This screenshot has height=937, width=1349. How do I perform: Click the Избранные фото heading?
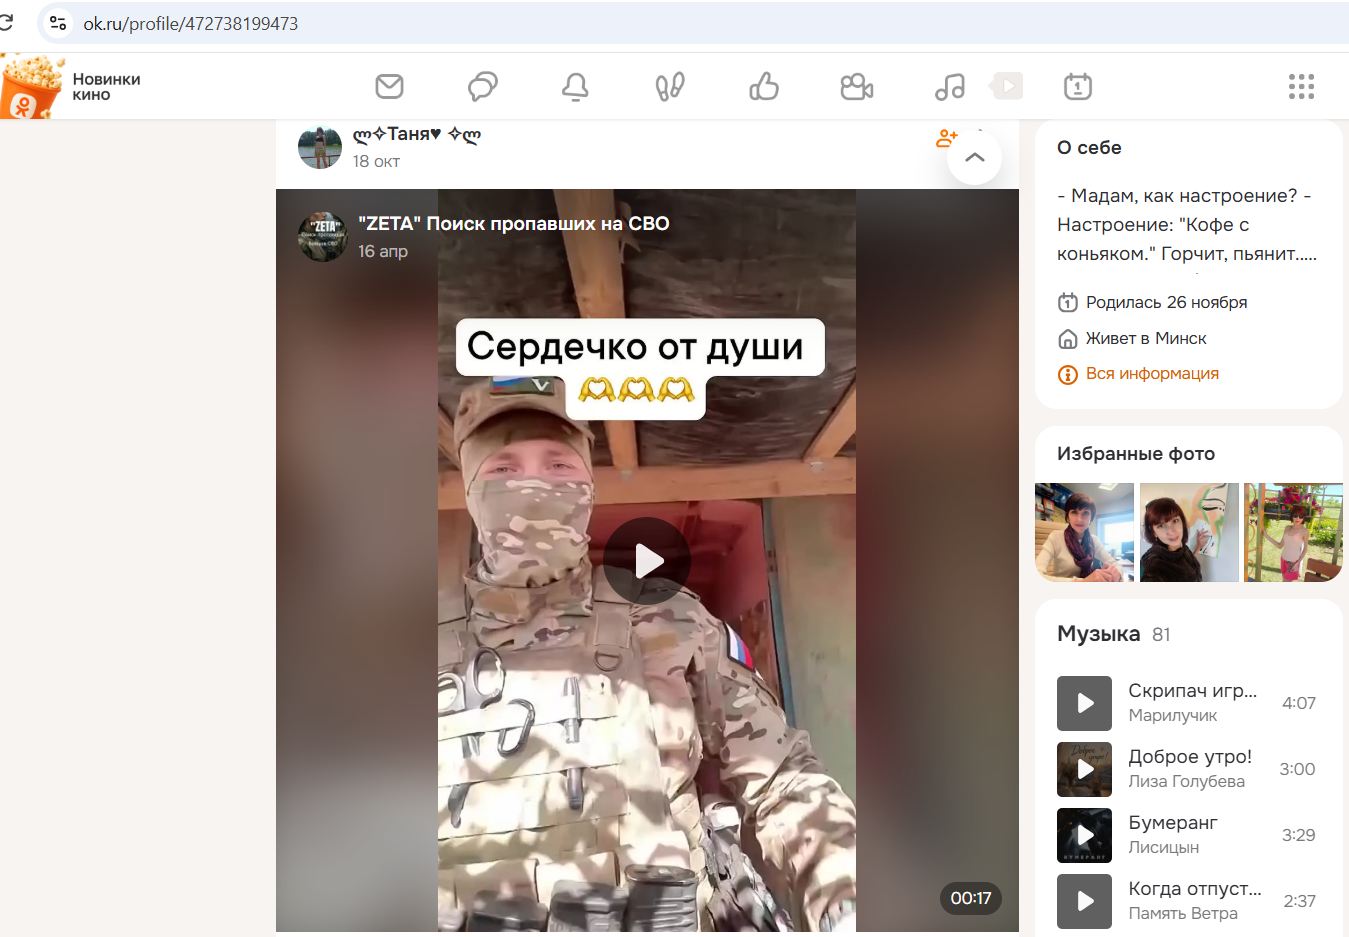pos(1136,453)
